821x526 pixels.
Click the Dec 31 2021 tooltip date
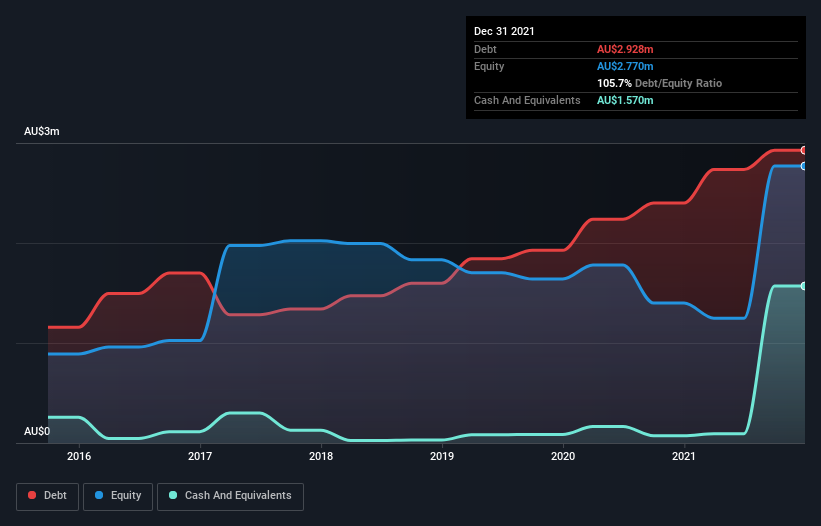tap(504, 31)
